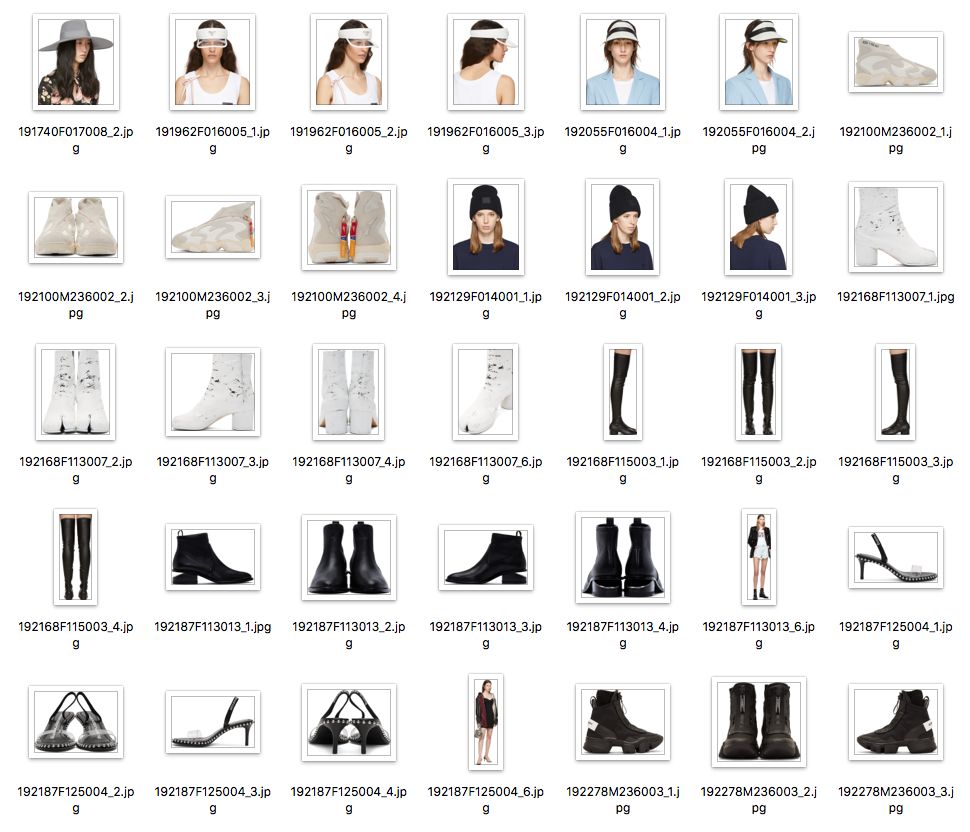Select the 192278M236003_1.jpg black sneaker thumbnail
Viewport: 970px width, 832px height.
[622, 722]
